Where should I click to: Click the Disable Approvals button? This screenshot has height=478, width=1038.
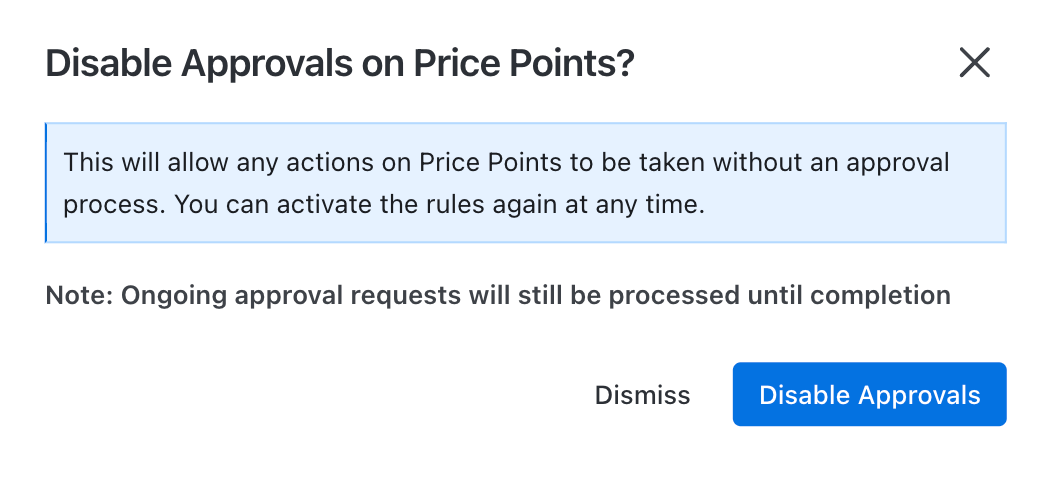tap(869, 394)
